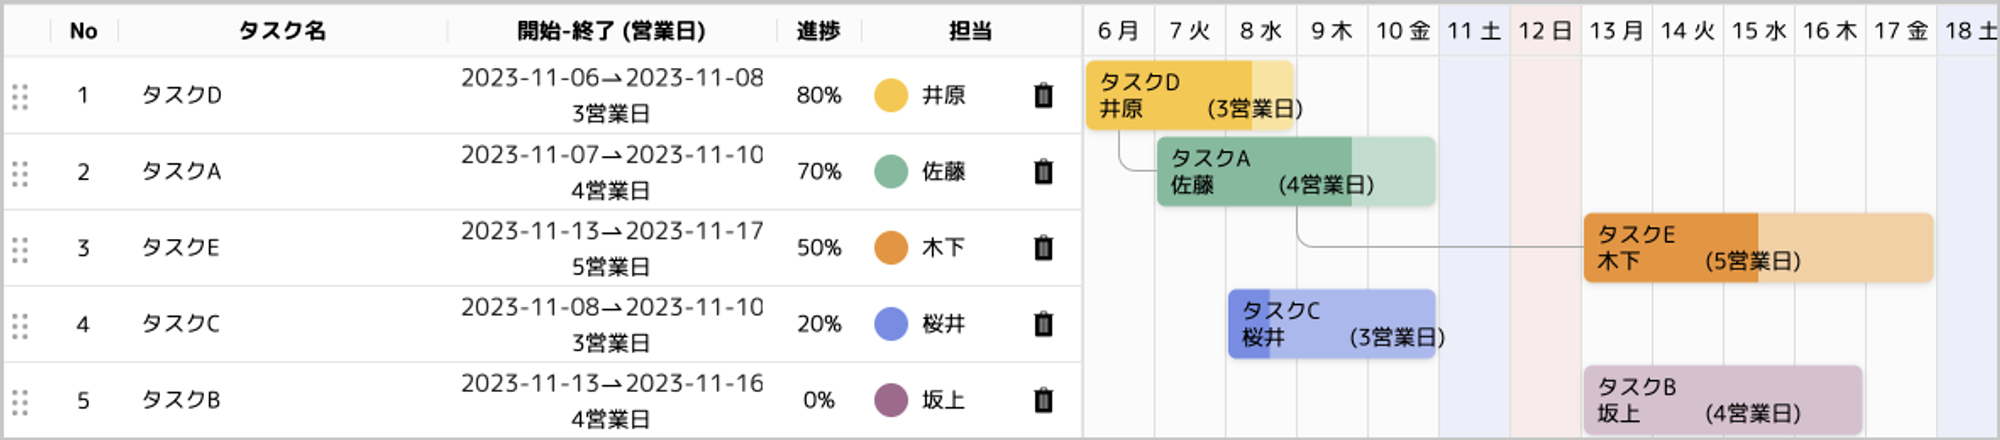Click the タスクA name cell
The width and height of the screenshot is (2000, 440).
[x=181, y=172]
